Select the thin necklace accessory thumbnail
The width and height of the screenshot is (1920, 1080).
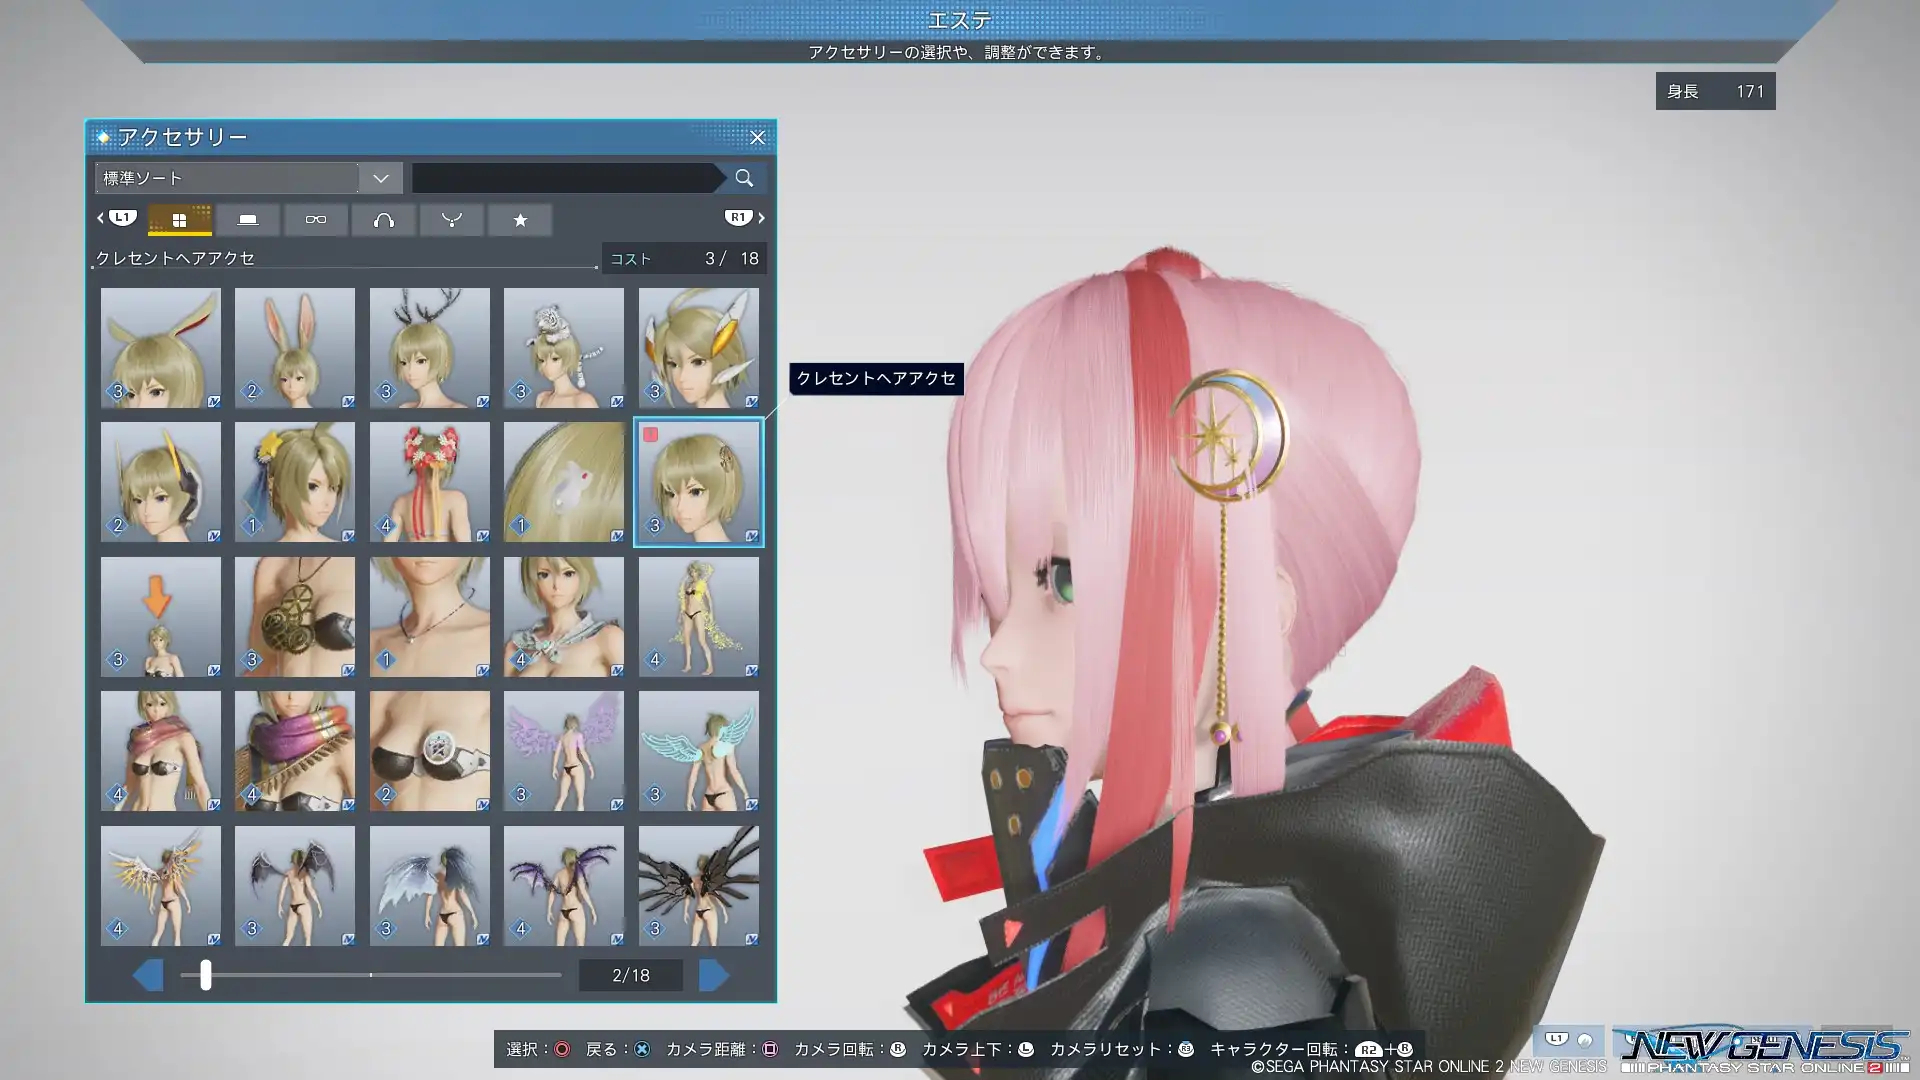(430, 617)
